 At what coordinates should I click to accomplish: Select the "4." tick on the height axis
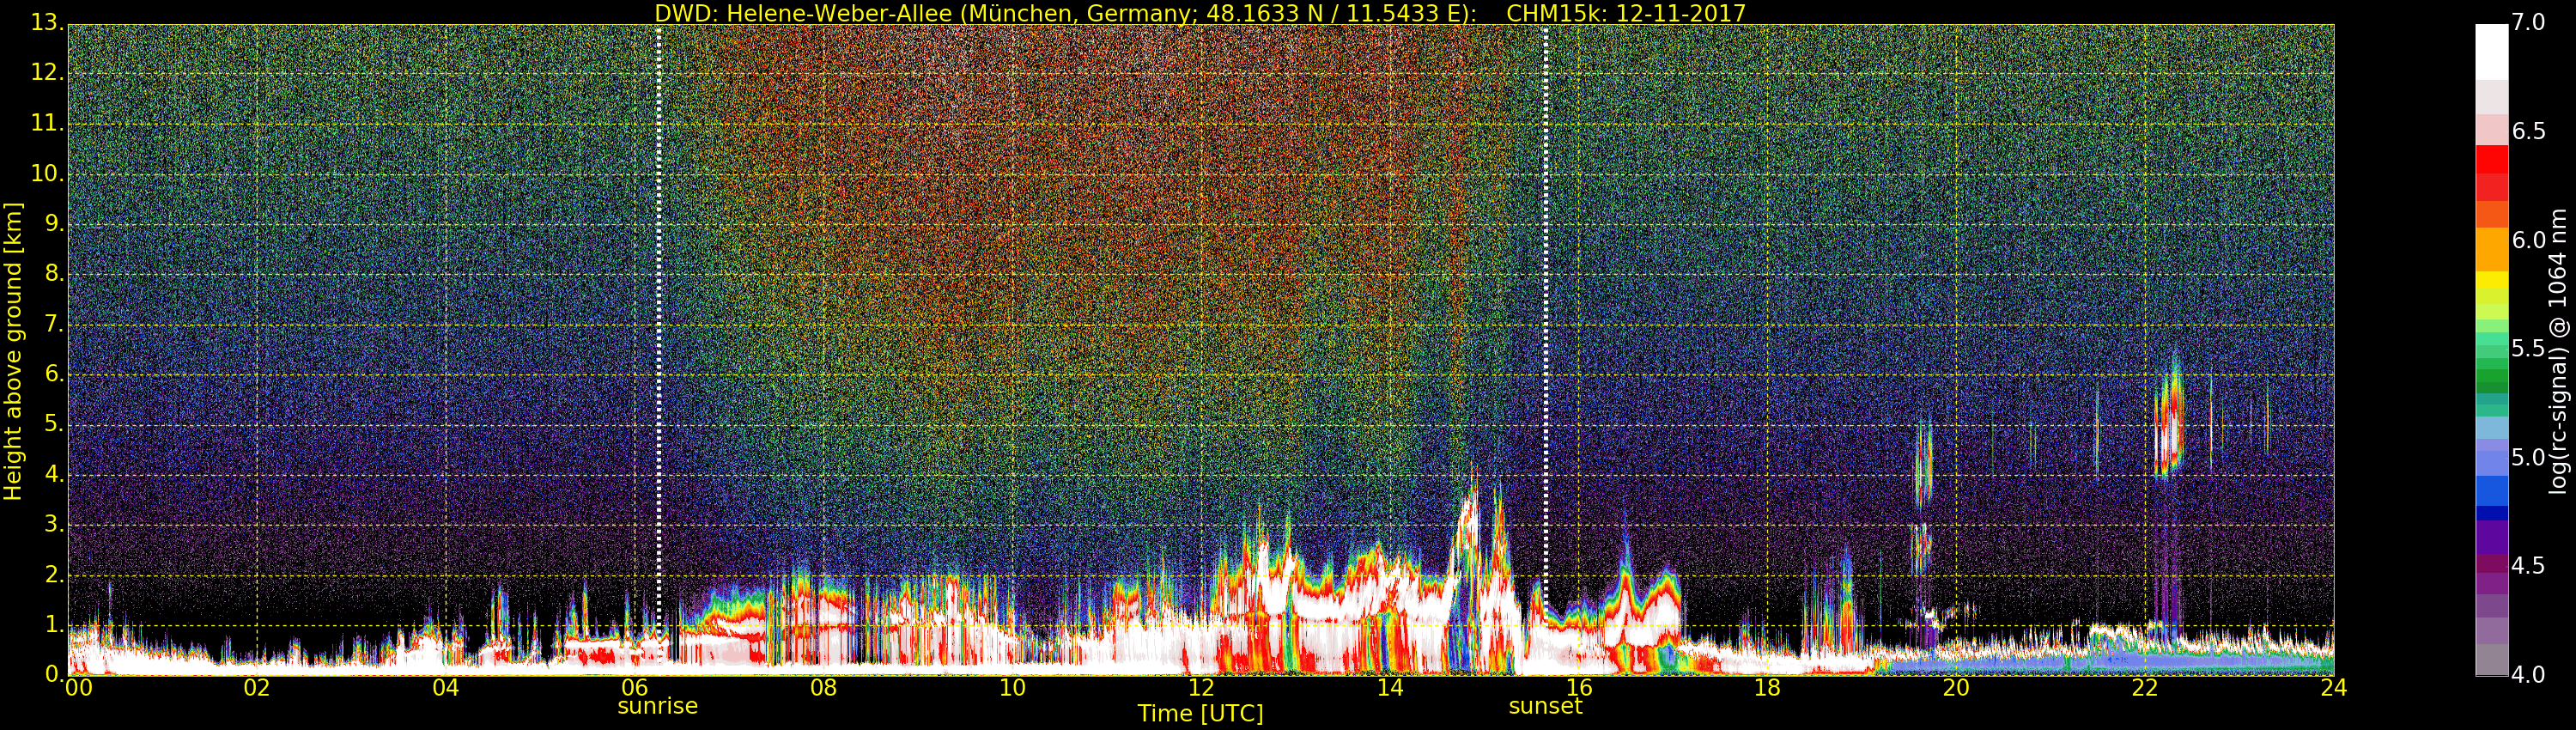point(54,475)
